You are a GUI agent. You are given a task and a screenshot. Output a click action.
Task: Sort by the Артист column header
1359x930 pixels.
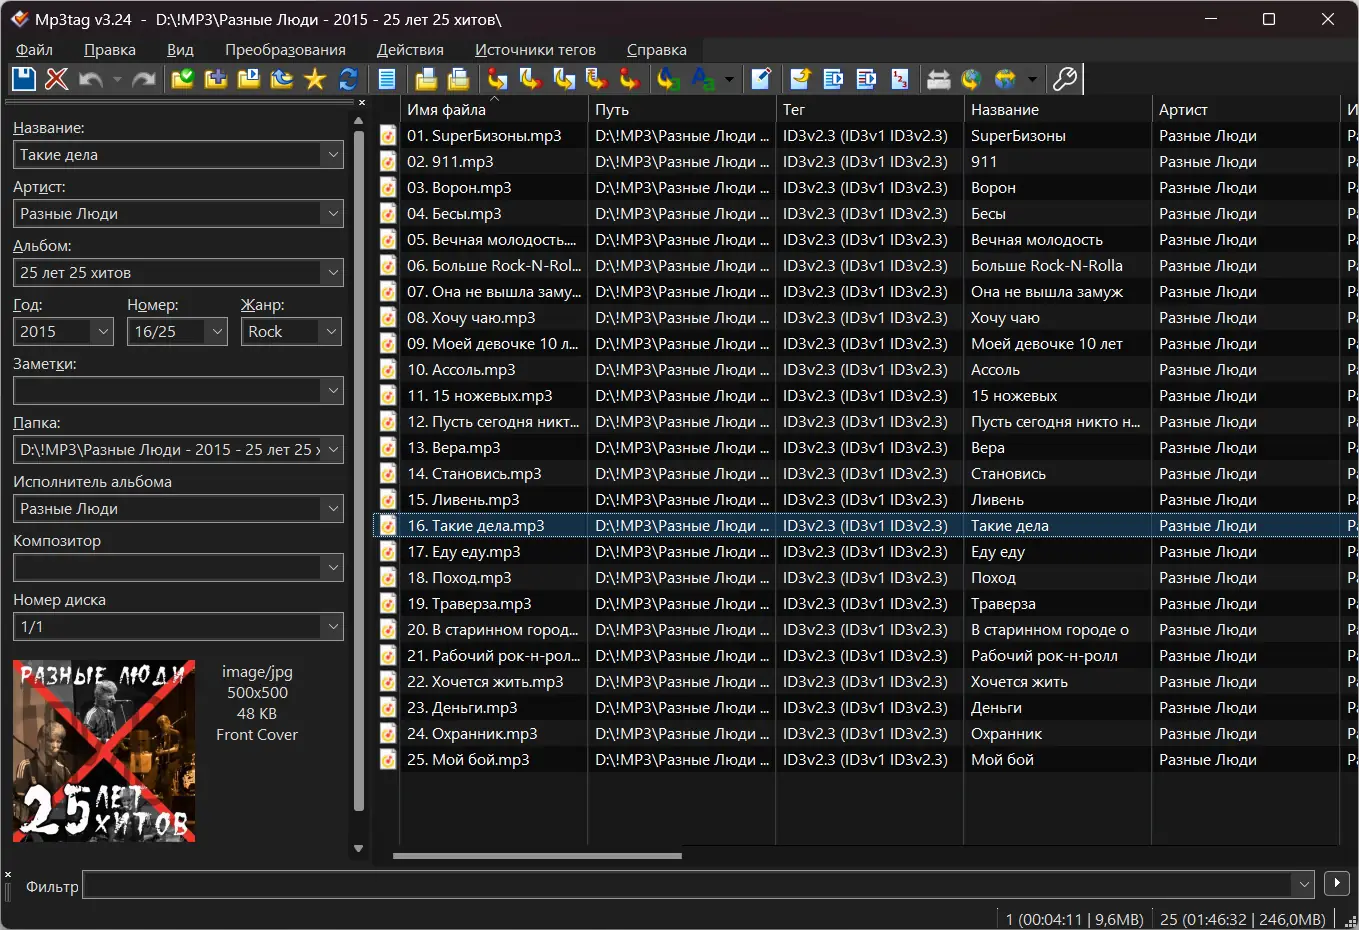[x=1246, y=110]
